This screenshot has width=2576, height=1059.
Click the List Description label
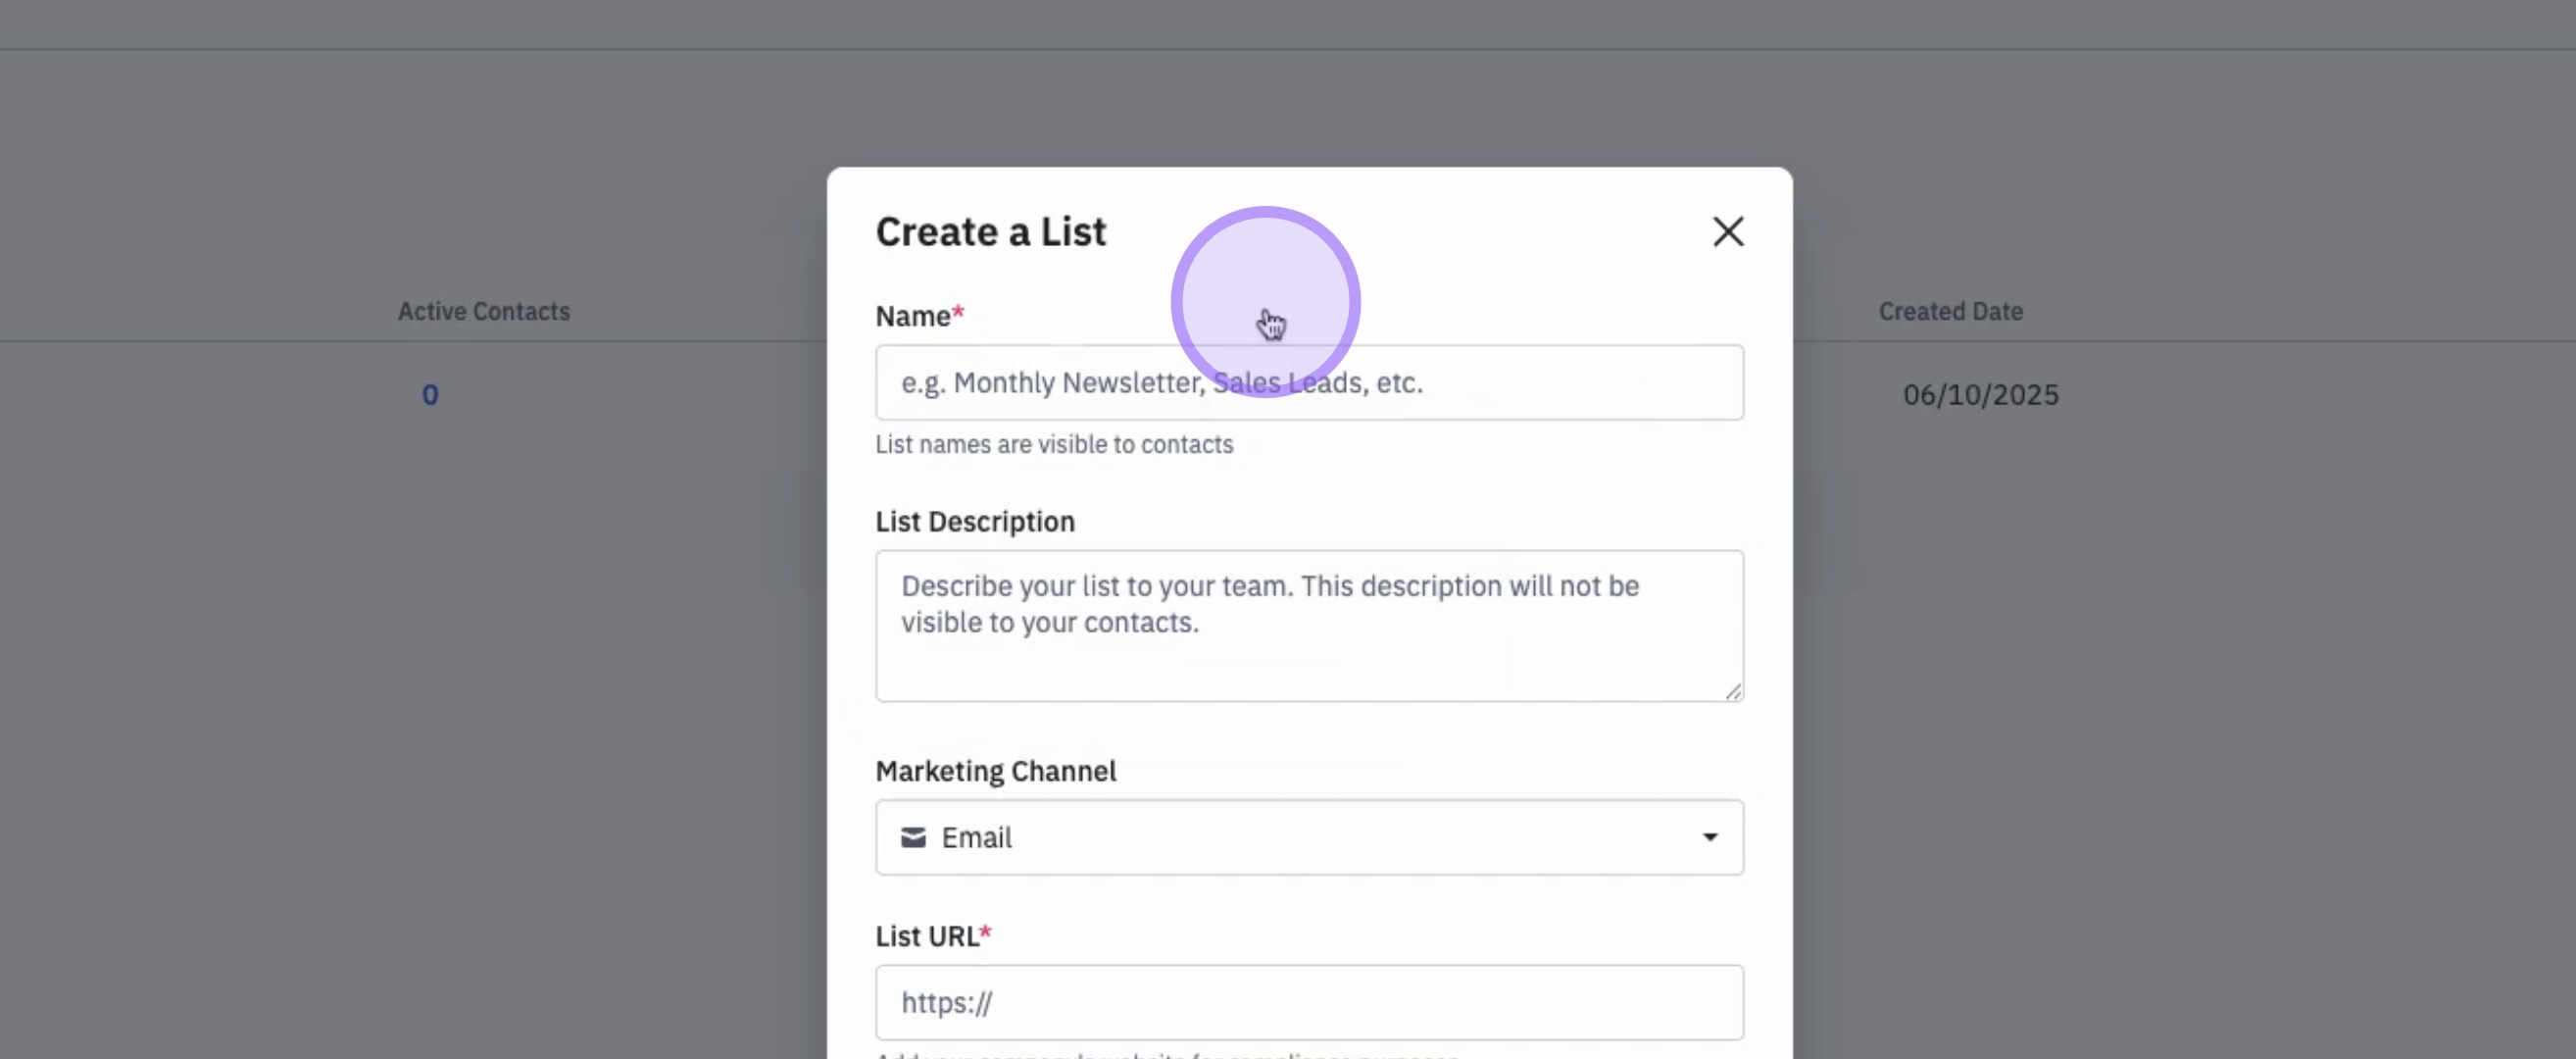click(974, 522)
